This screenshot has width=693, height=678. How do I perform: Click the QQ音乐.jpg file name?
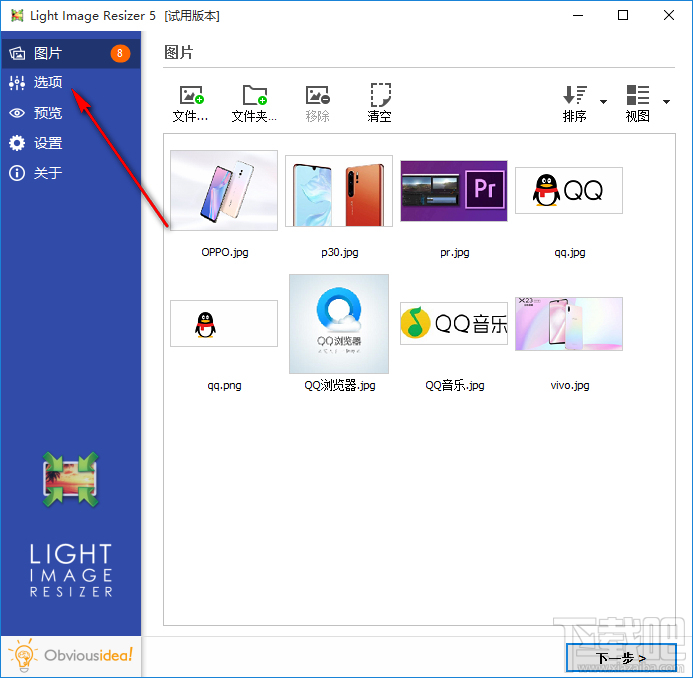pos(454,385)
